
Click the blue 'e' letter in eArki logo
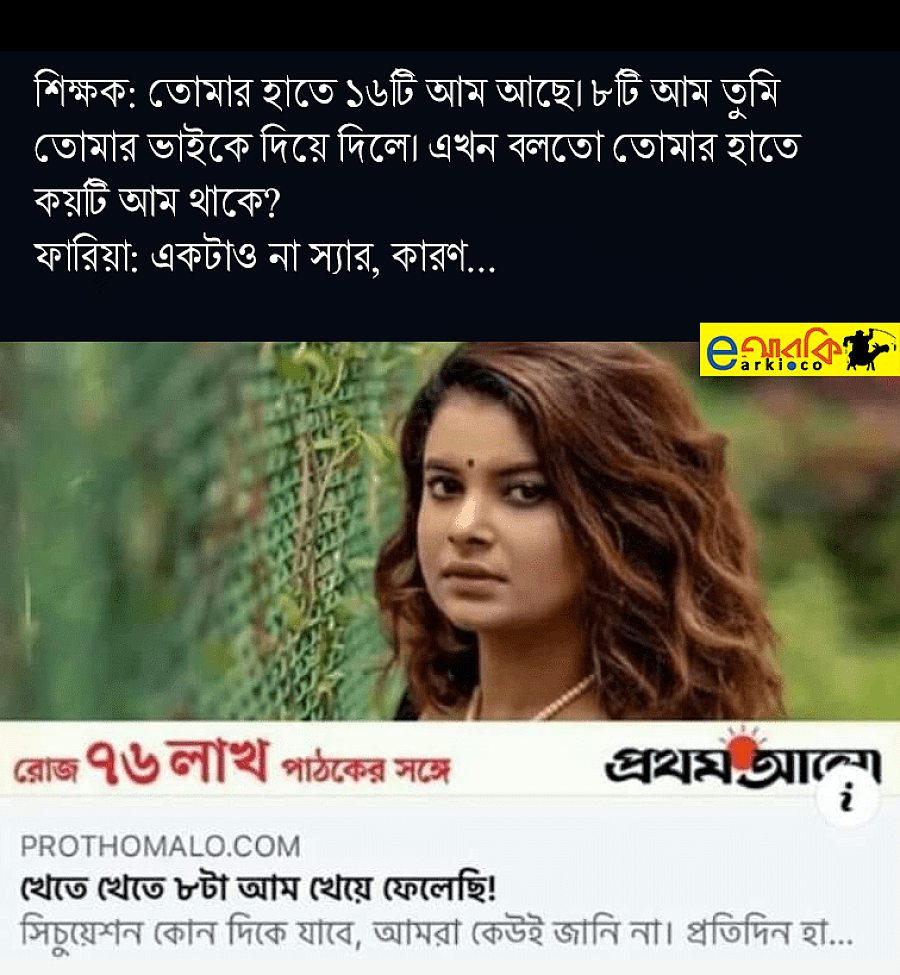(721, 353)
